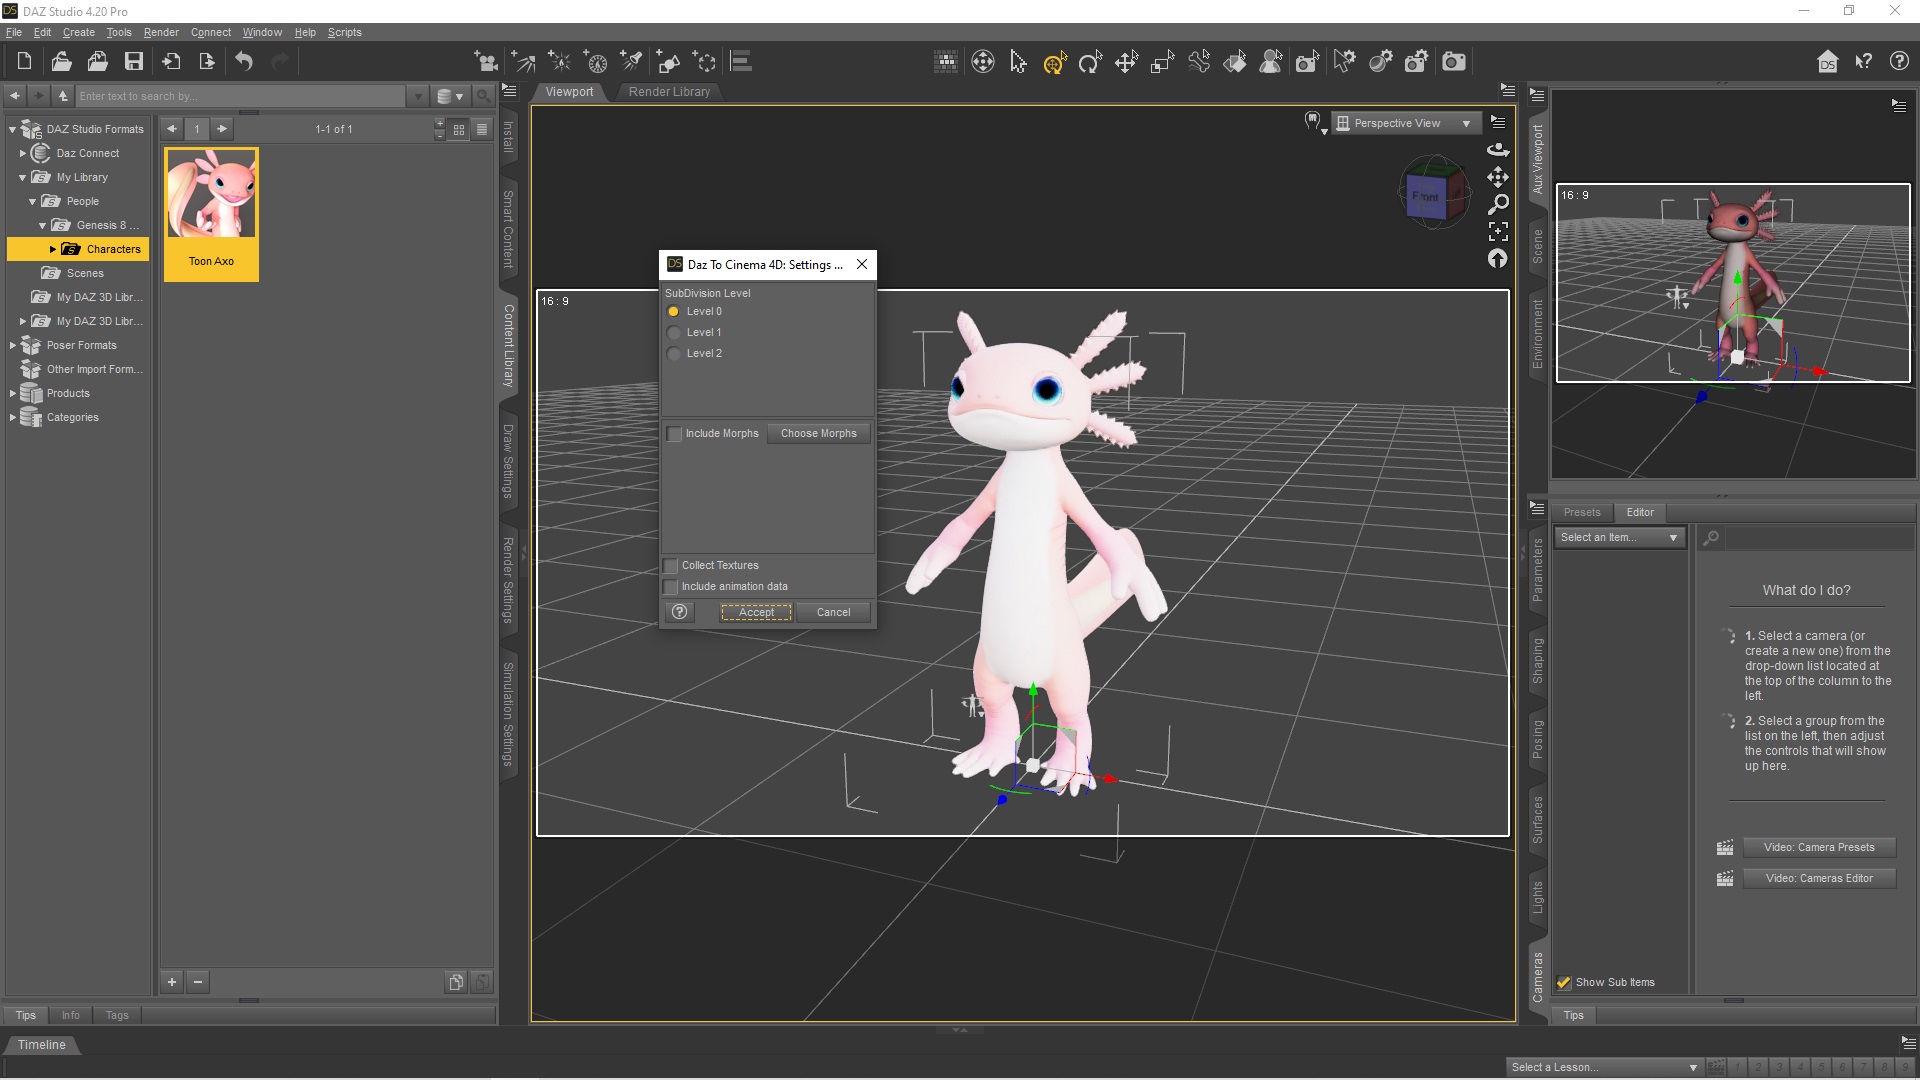Switch to the Presets tab

point(1582,513)
